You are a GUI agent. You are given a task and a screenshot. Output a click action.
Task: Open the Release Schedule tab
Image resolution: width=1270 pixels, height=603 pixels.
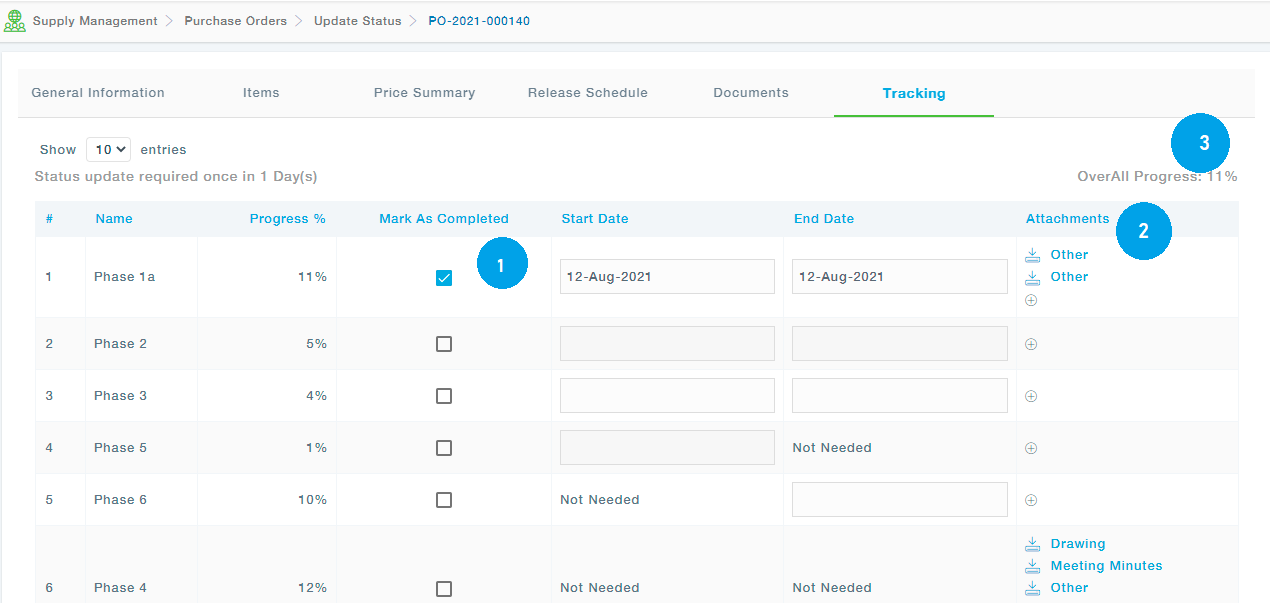pos(587,93)
